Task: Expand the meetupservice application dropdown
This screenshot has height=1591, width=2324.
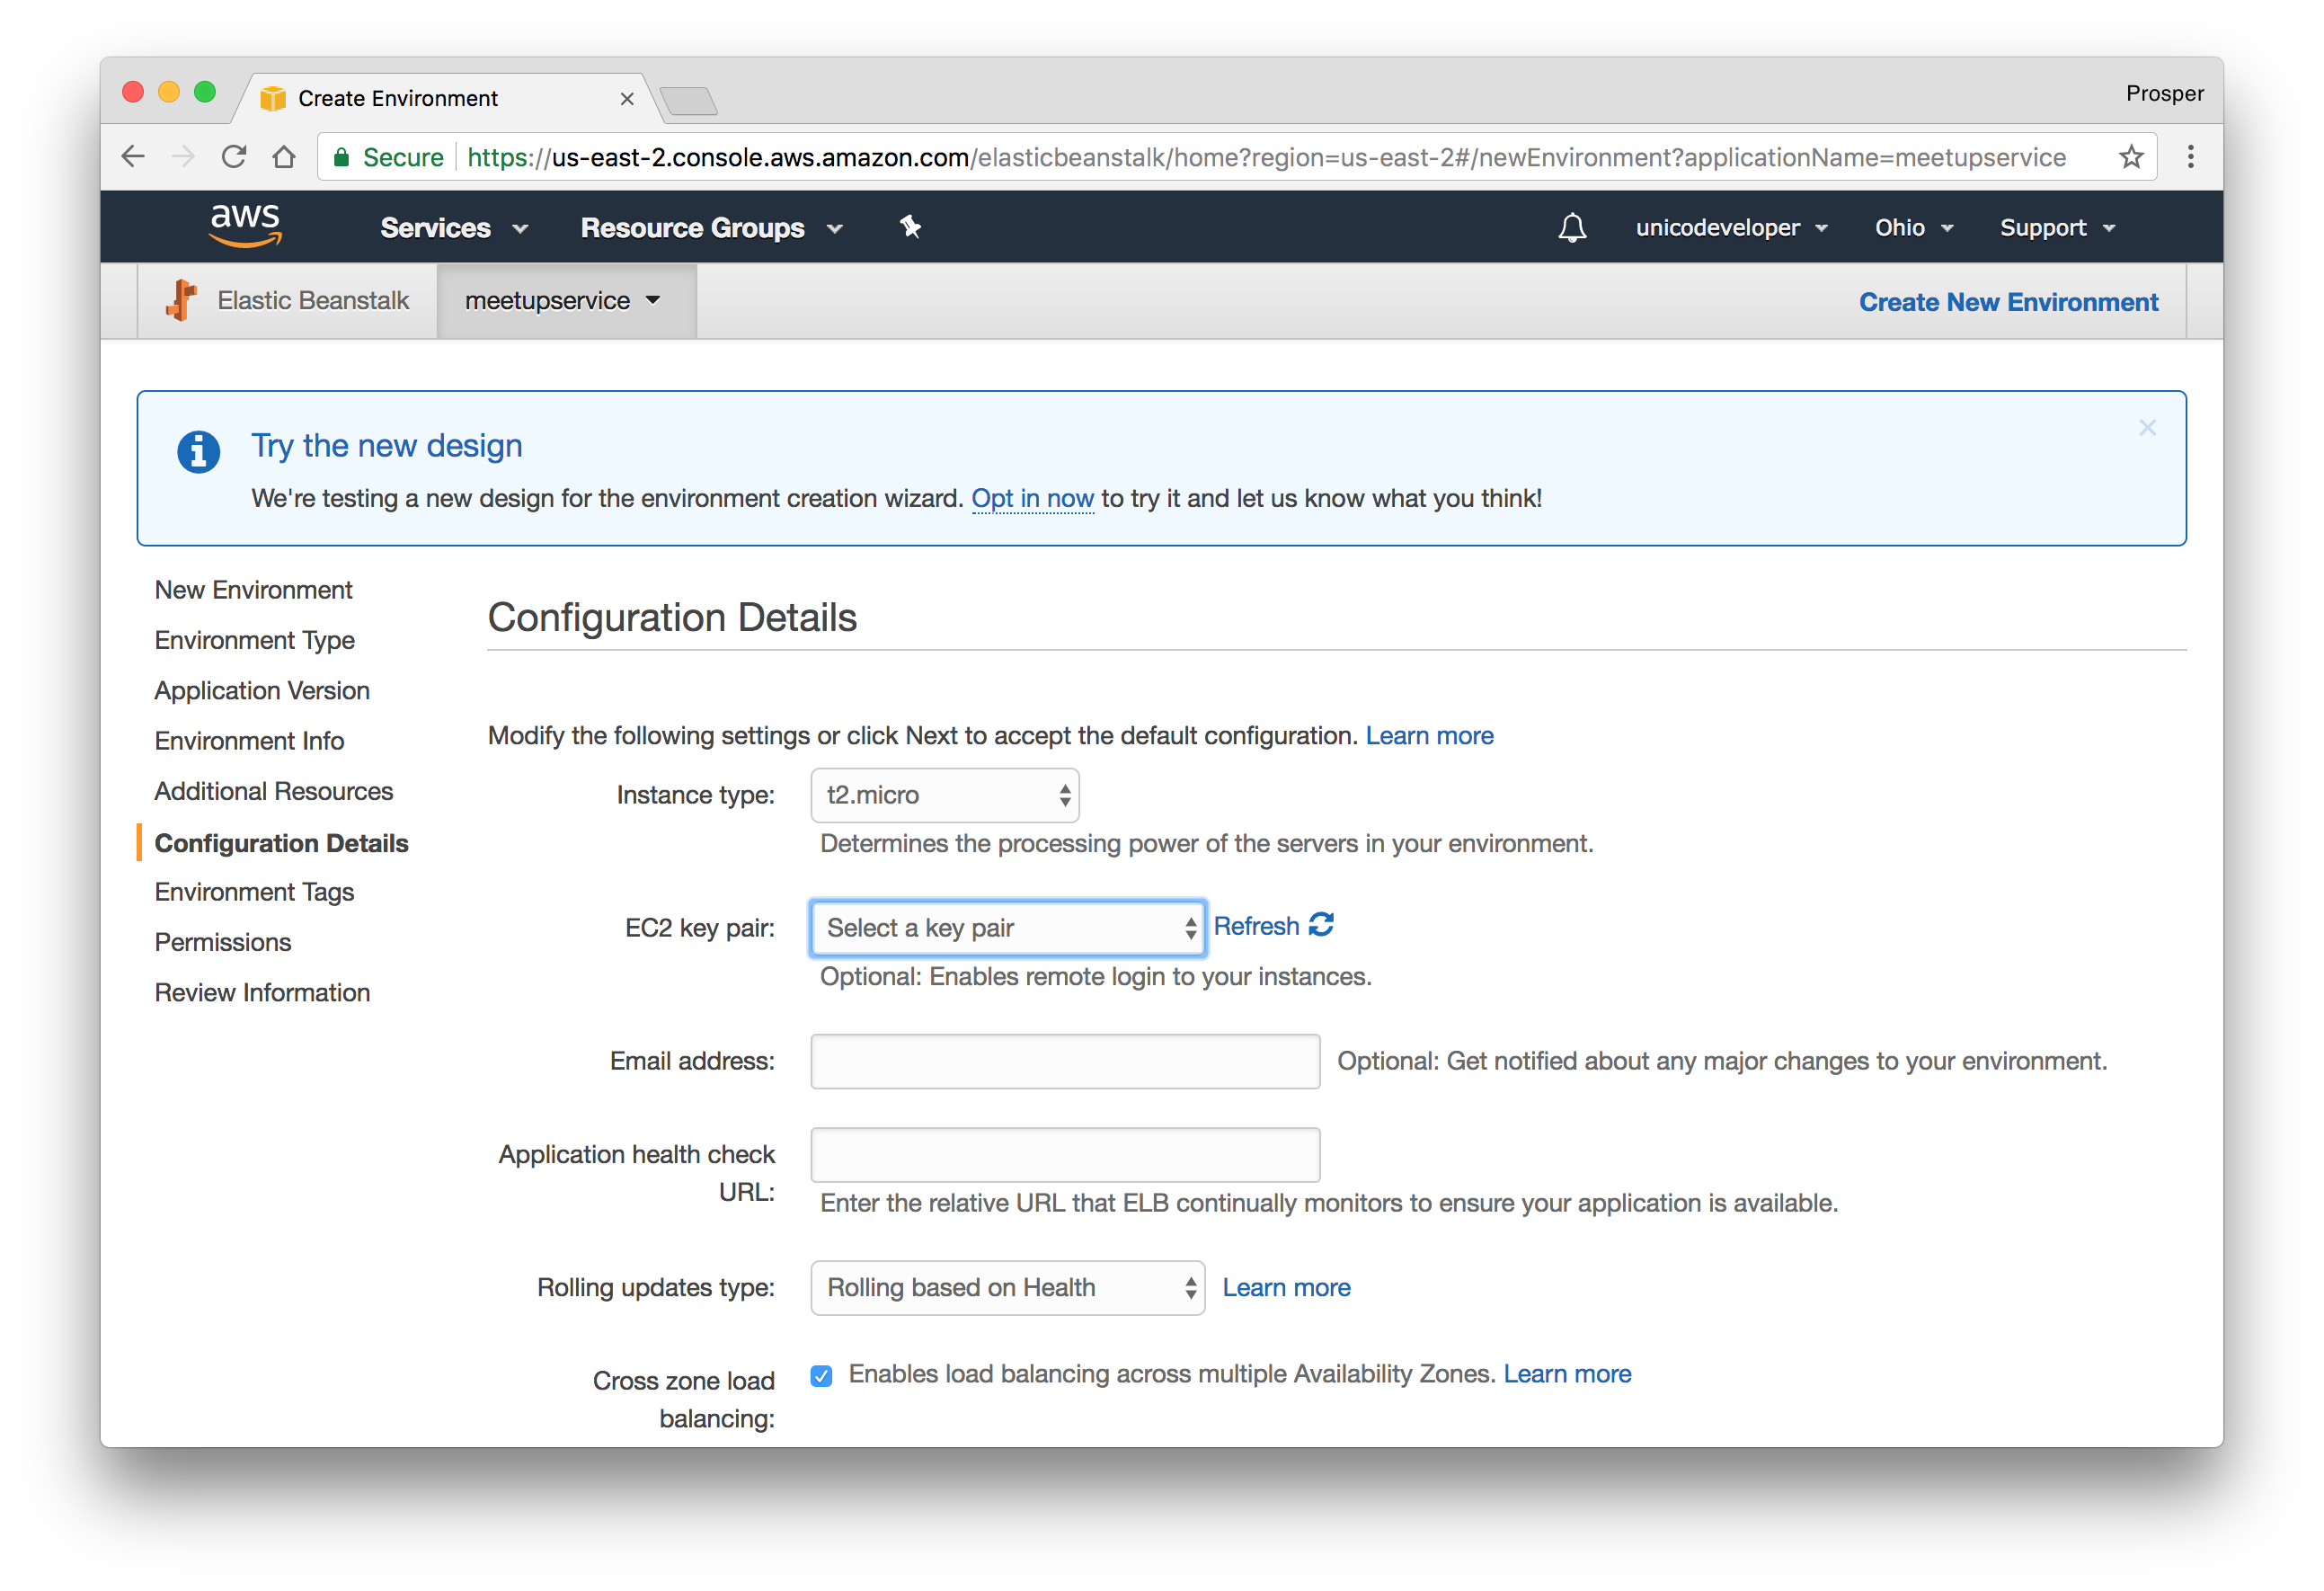Action: pyautogui.click(x=564, y=301)
